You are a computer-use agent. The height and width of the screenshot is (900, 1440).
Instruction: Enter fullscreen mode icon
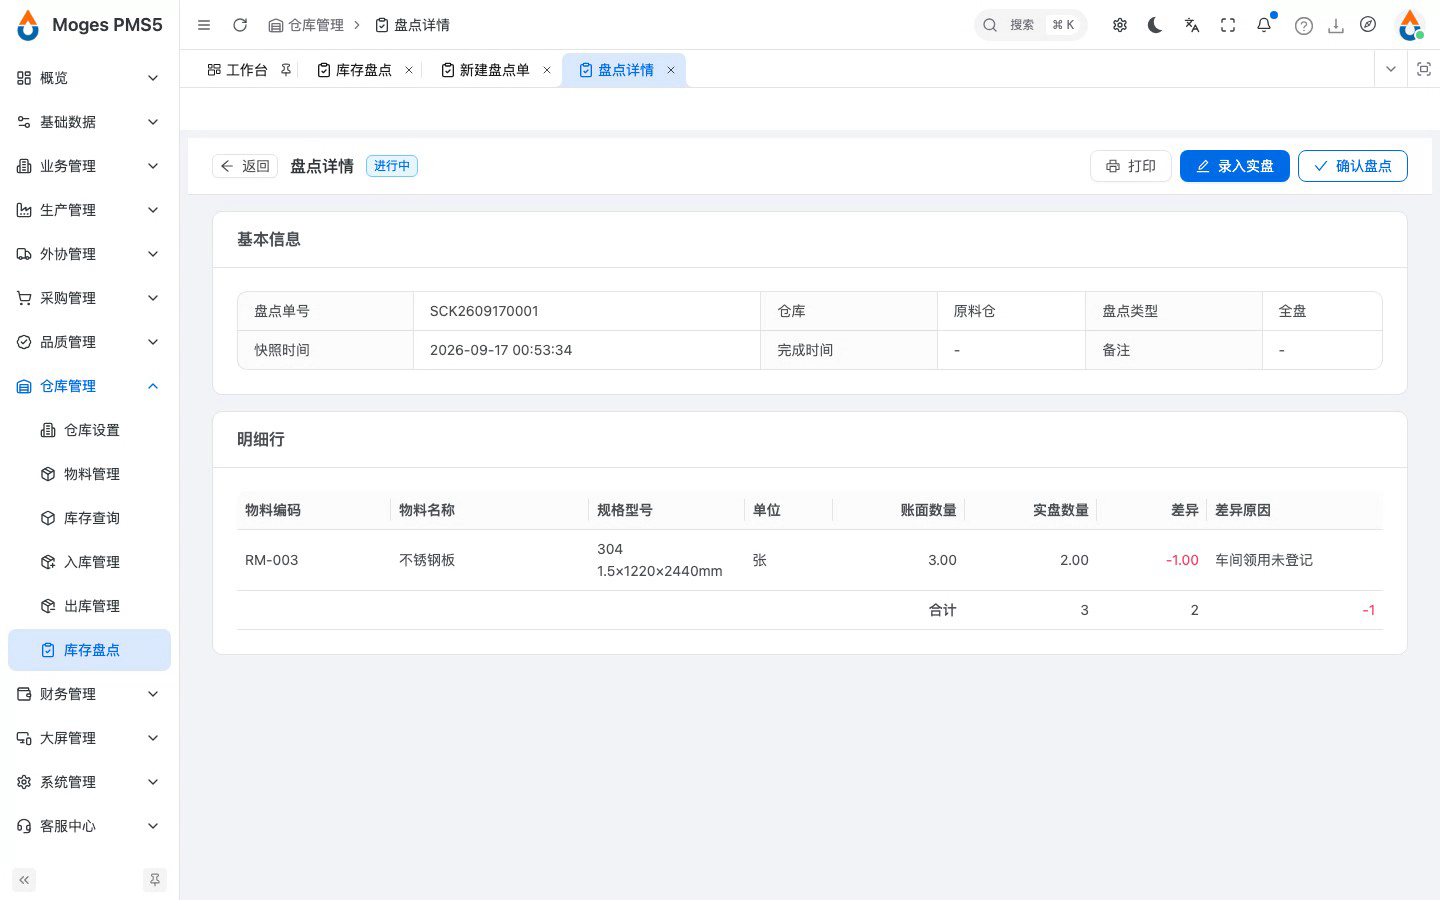[1228, 25]
